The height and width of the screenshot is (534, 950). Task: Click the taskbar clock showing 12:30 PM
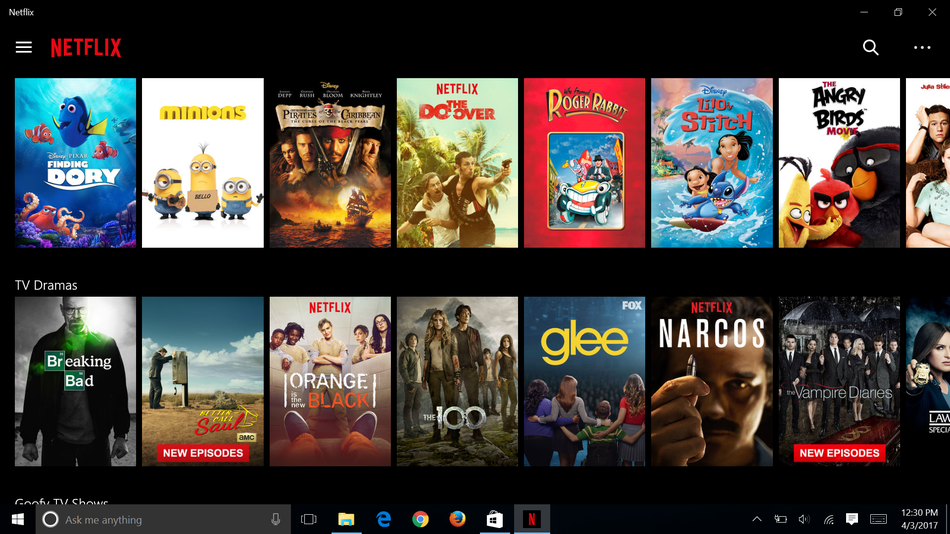919,519
